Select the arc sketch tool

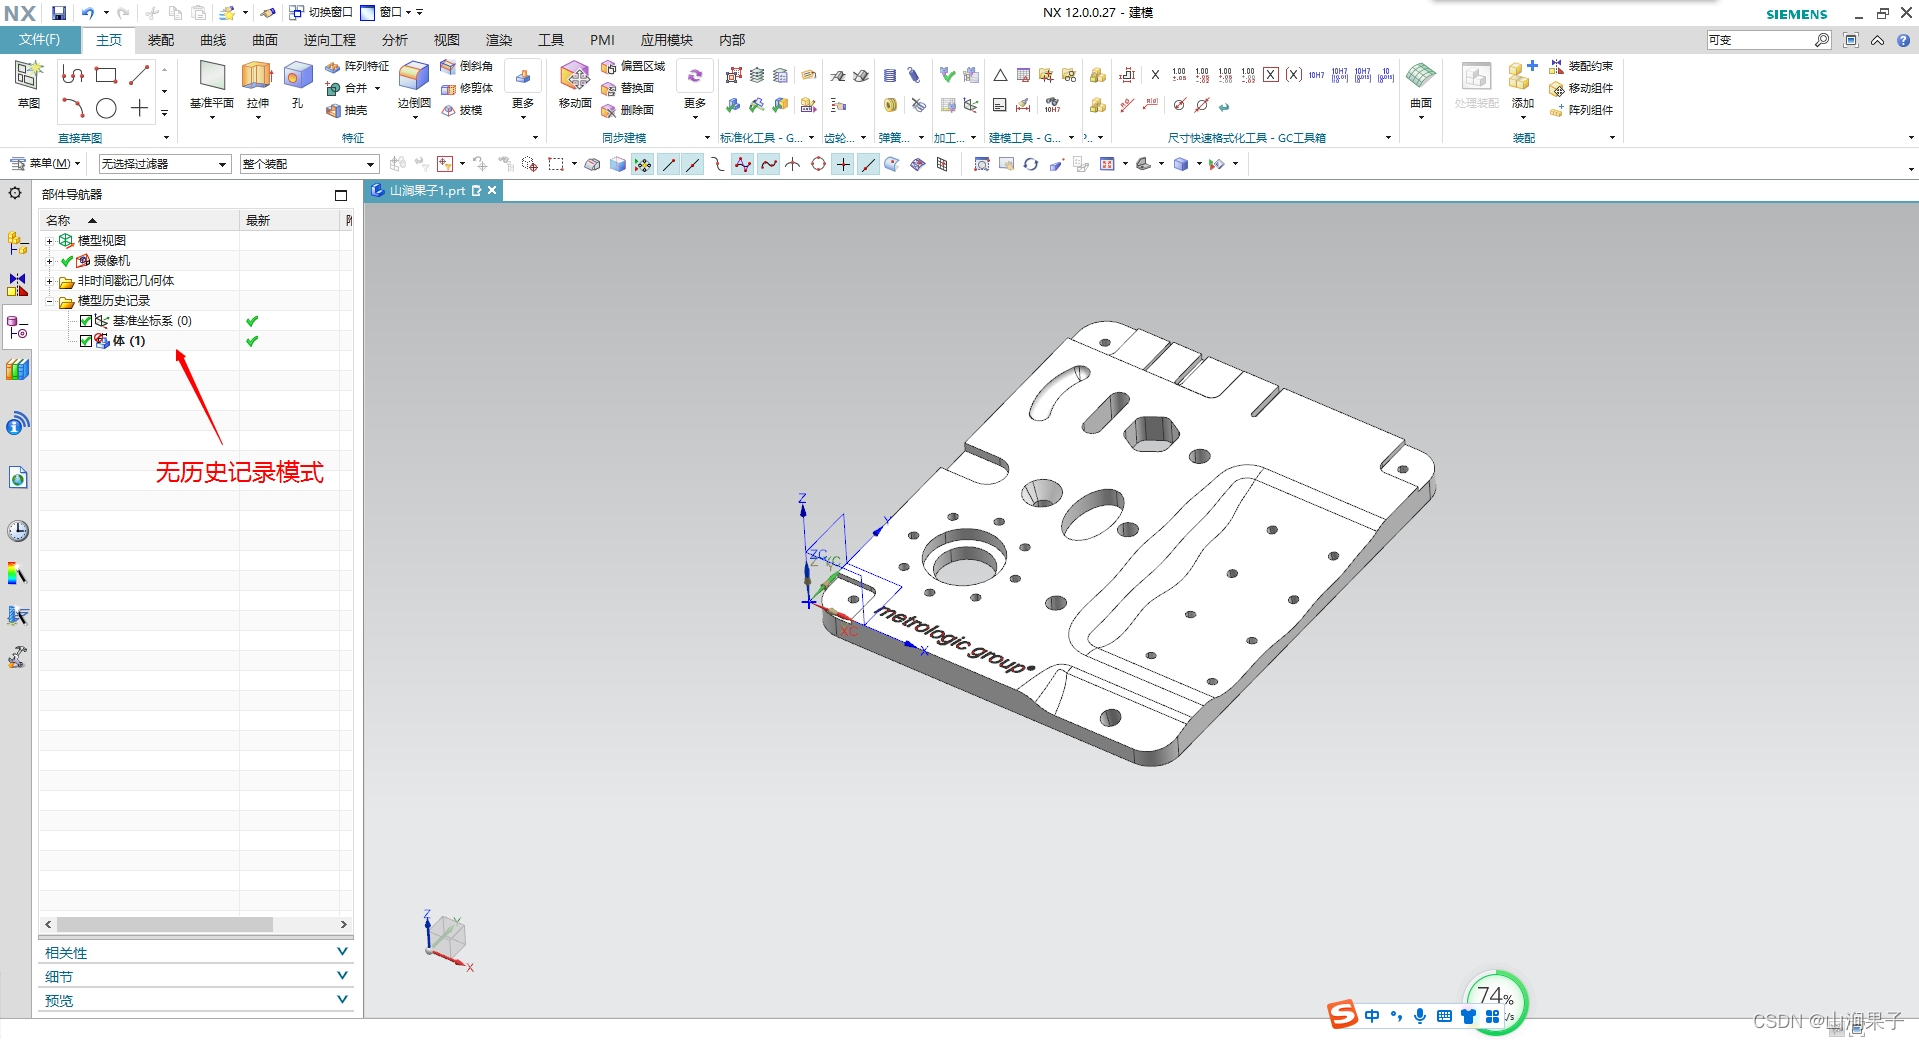coord(73,108)
